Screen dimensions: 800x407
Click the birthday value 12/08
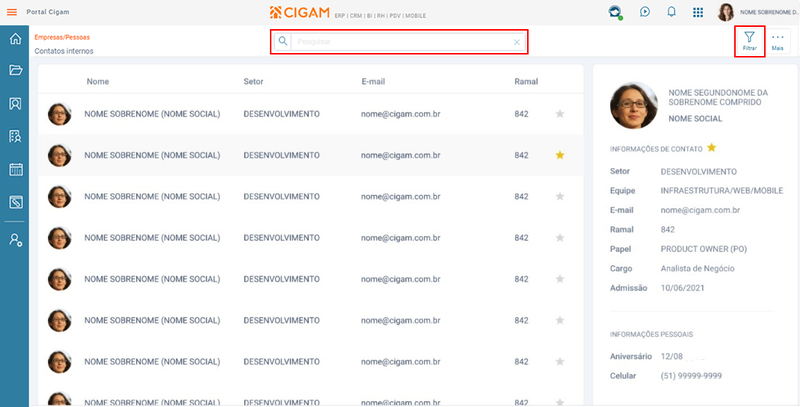pyautogui.click(x=671, y=356)
